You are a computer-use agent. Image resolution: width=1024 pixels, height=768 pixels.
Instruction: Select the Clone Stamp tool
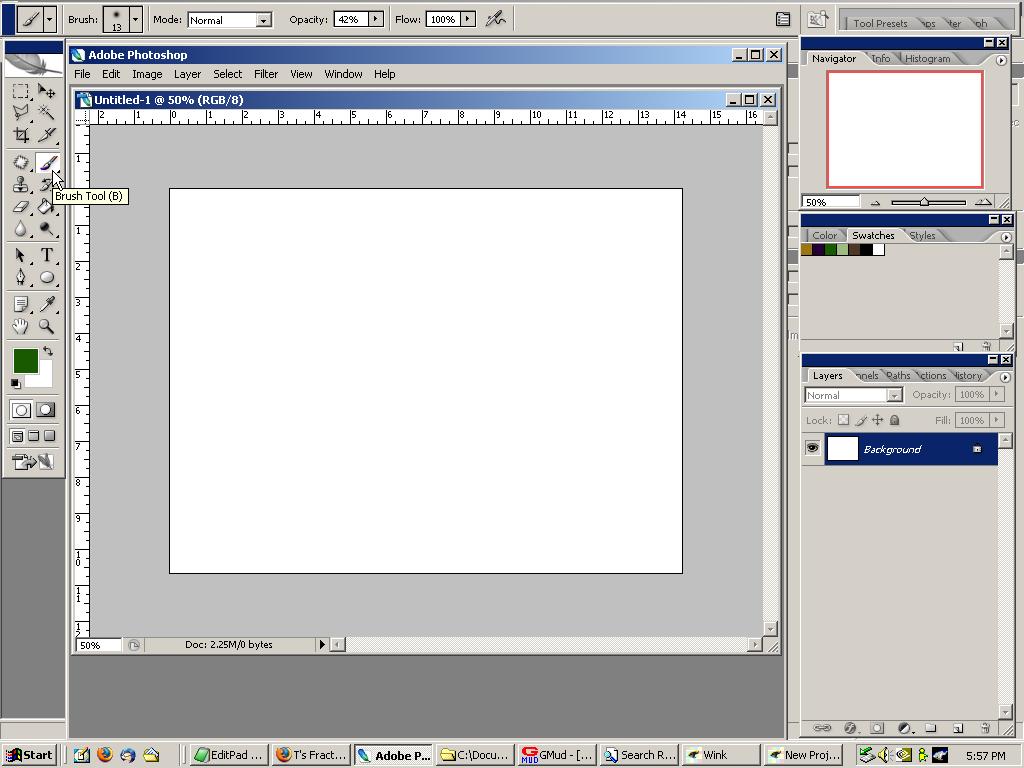[20, 184]
